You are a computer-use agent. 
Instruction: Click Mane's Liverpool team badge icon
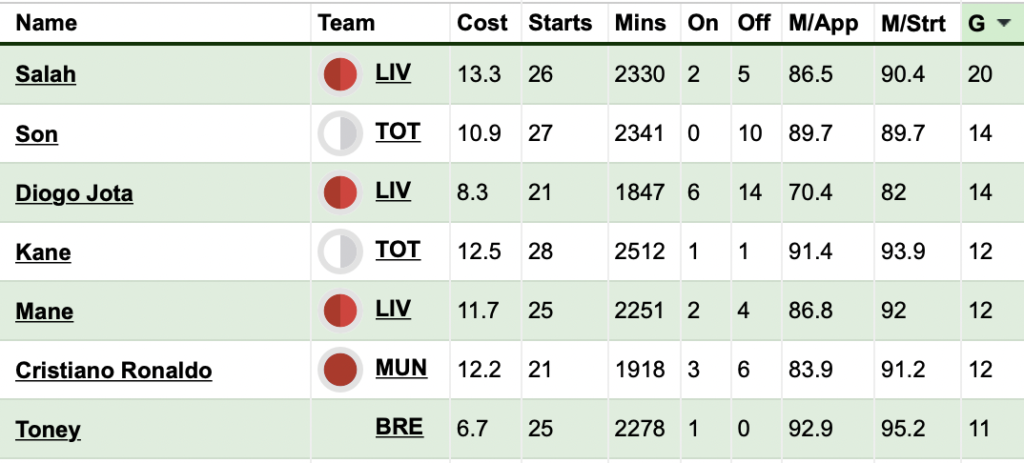click(340, 311)
